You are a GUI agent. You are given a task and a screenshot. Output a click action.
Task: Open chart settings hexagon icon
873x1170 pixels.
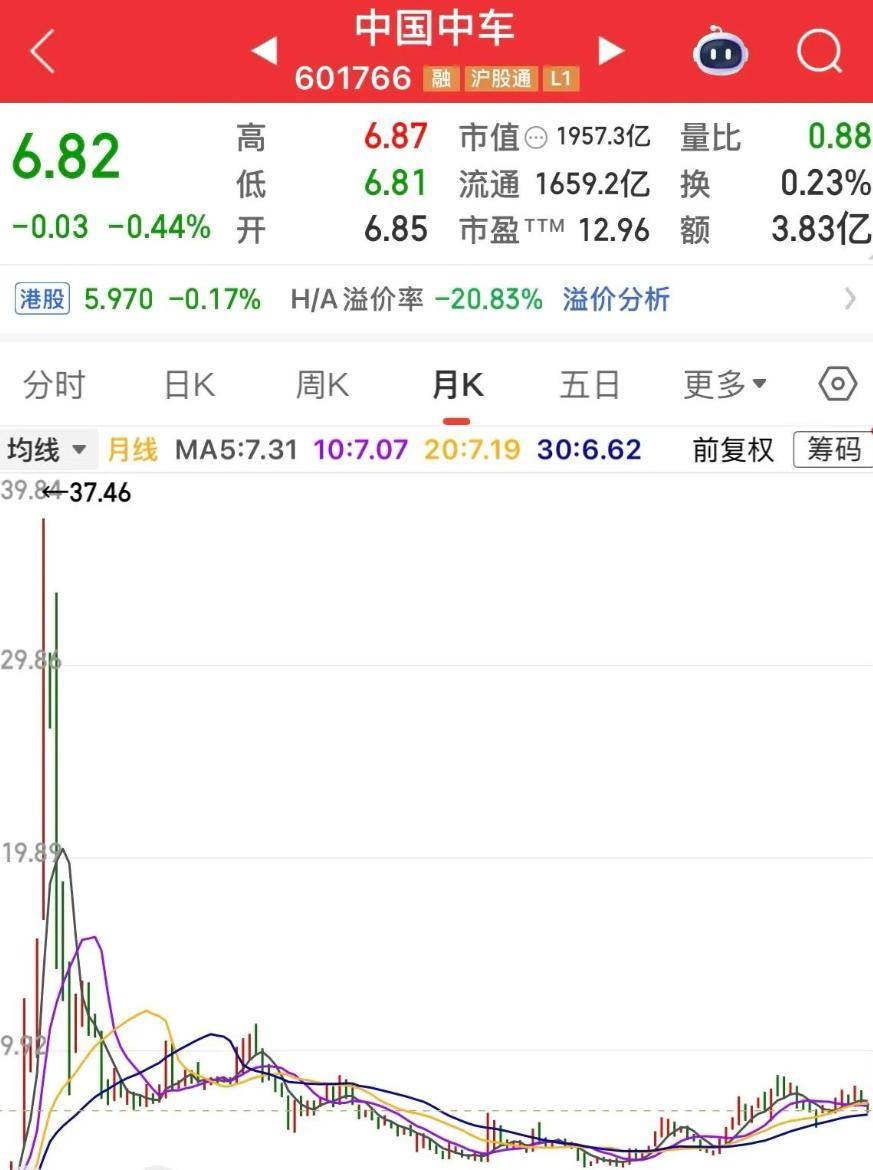[x=837, y=384]
